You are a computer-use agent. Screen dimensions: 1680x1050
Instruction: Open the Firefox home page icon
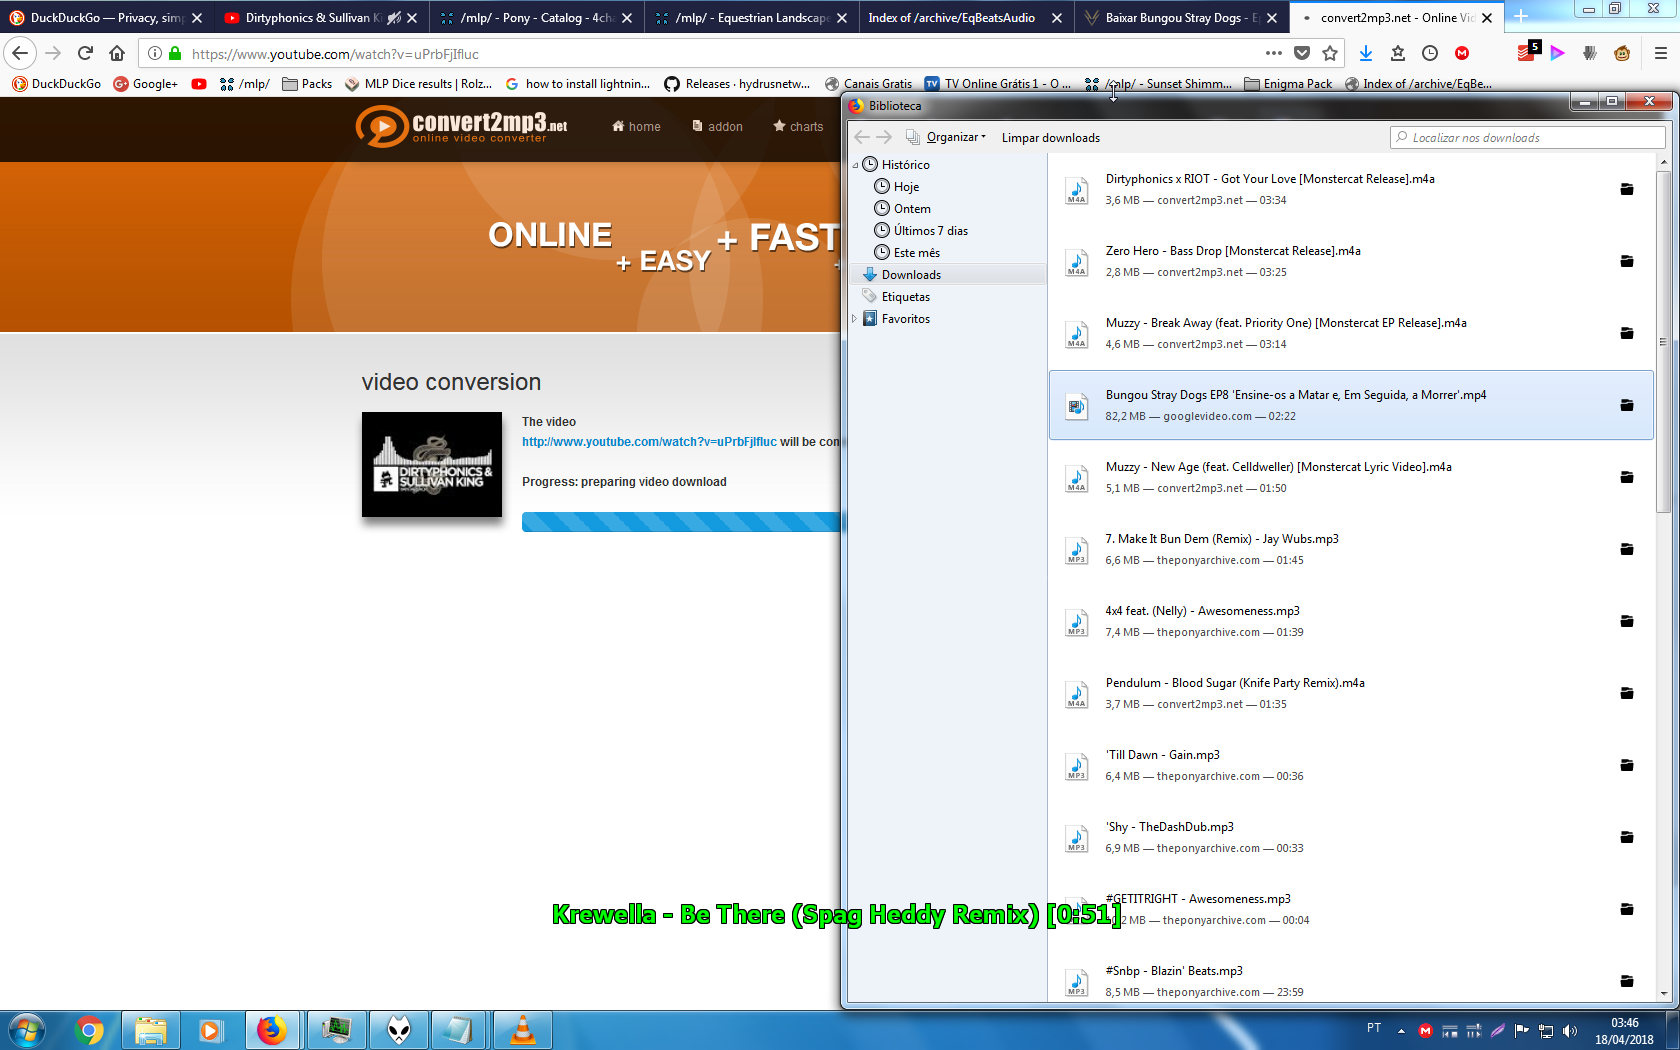point(117,53)
